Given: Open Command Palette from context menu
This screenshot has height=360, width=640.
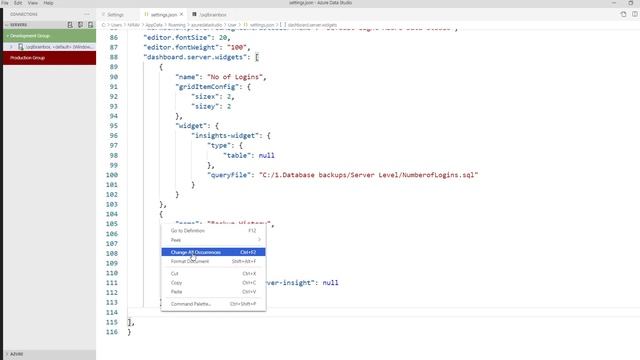Looking at the screenshot, I should (213, 304).
